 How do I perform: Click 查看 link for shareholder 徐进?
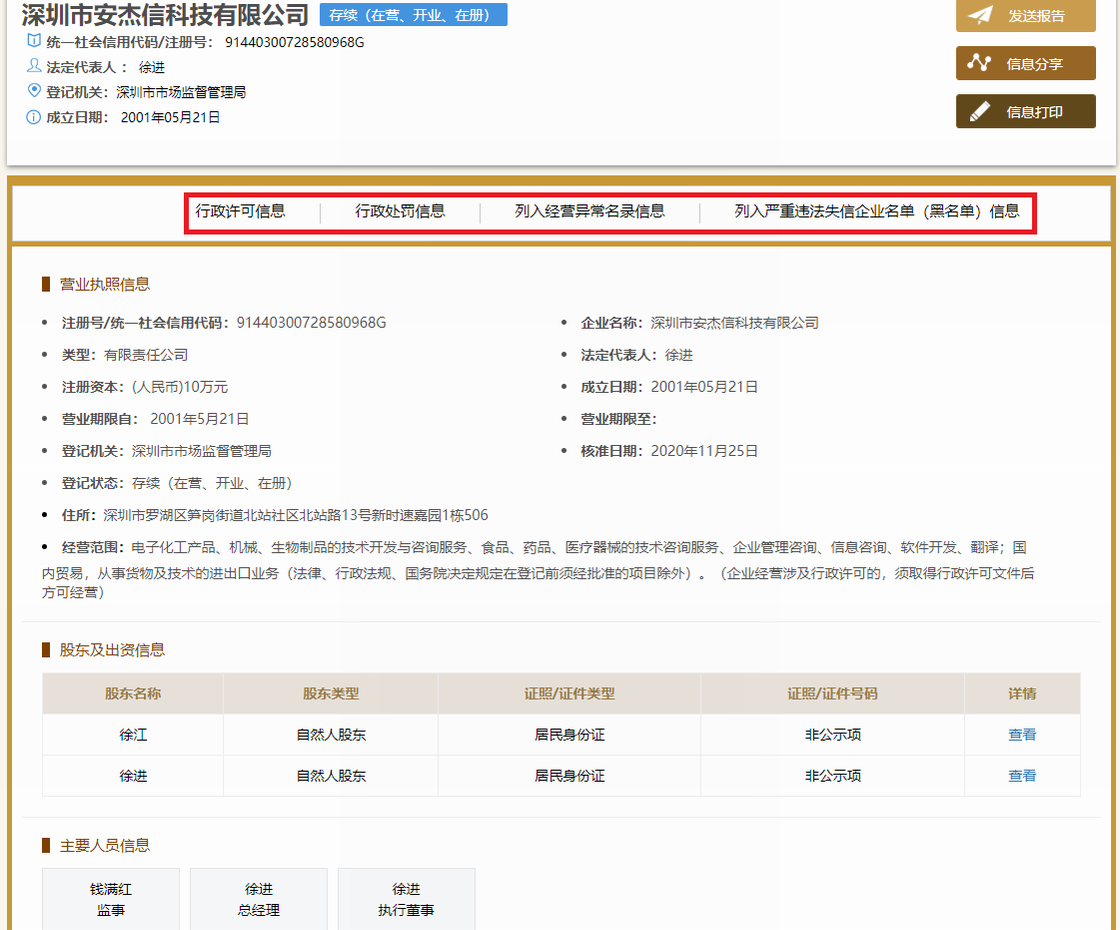pos(1021,776)
